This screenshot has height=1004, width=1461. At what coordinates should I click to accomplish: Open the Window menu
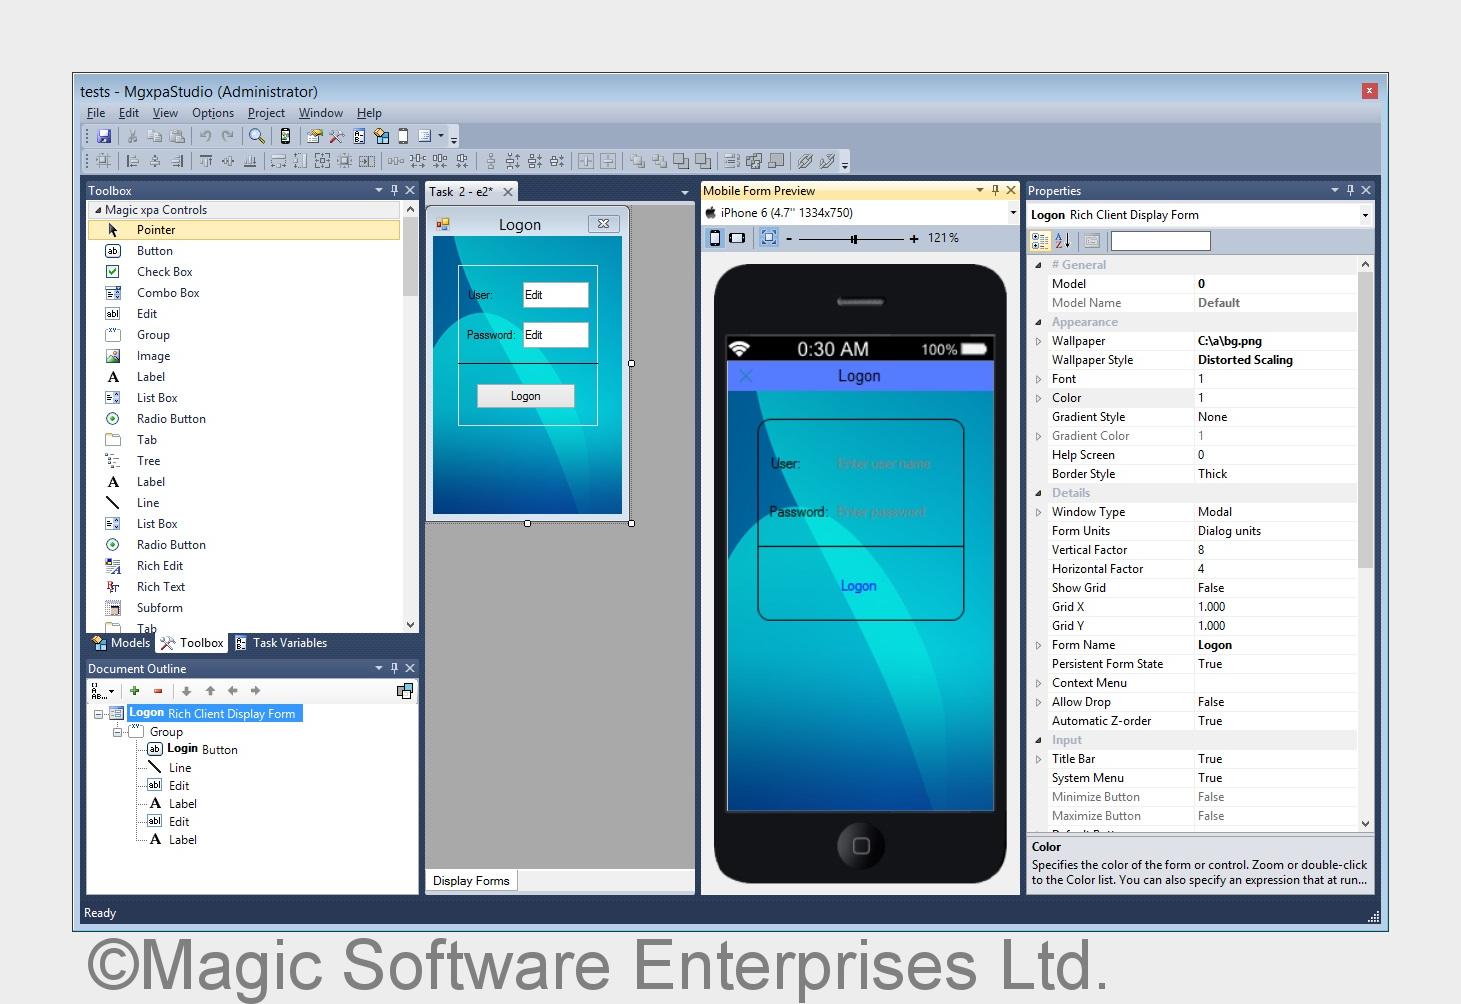pyautogui.click(x=321, y=113)
